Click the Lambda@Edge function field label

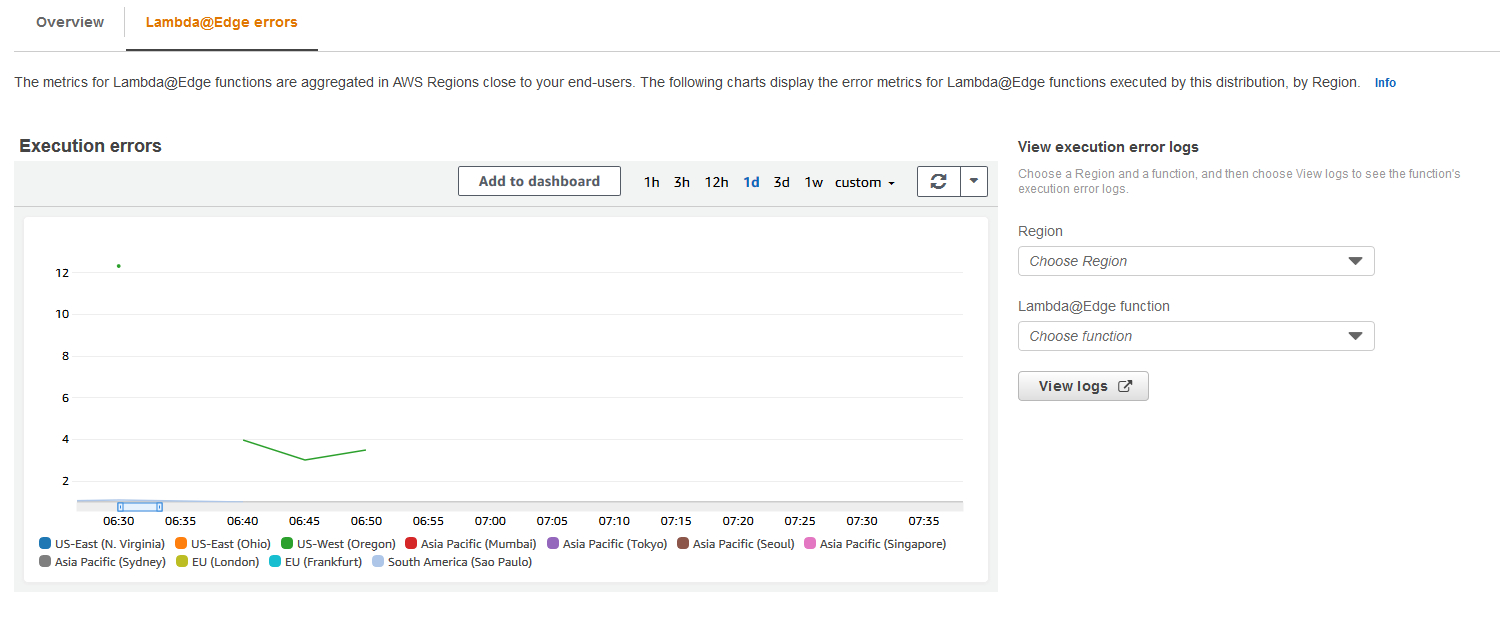click(x=1094, y=306)
